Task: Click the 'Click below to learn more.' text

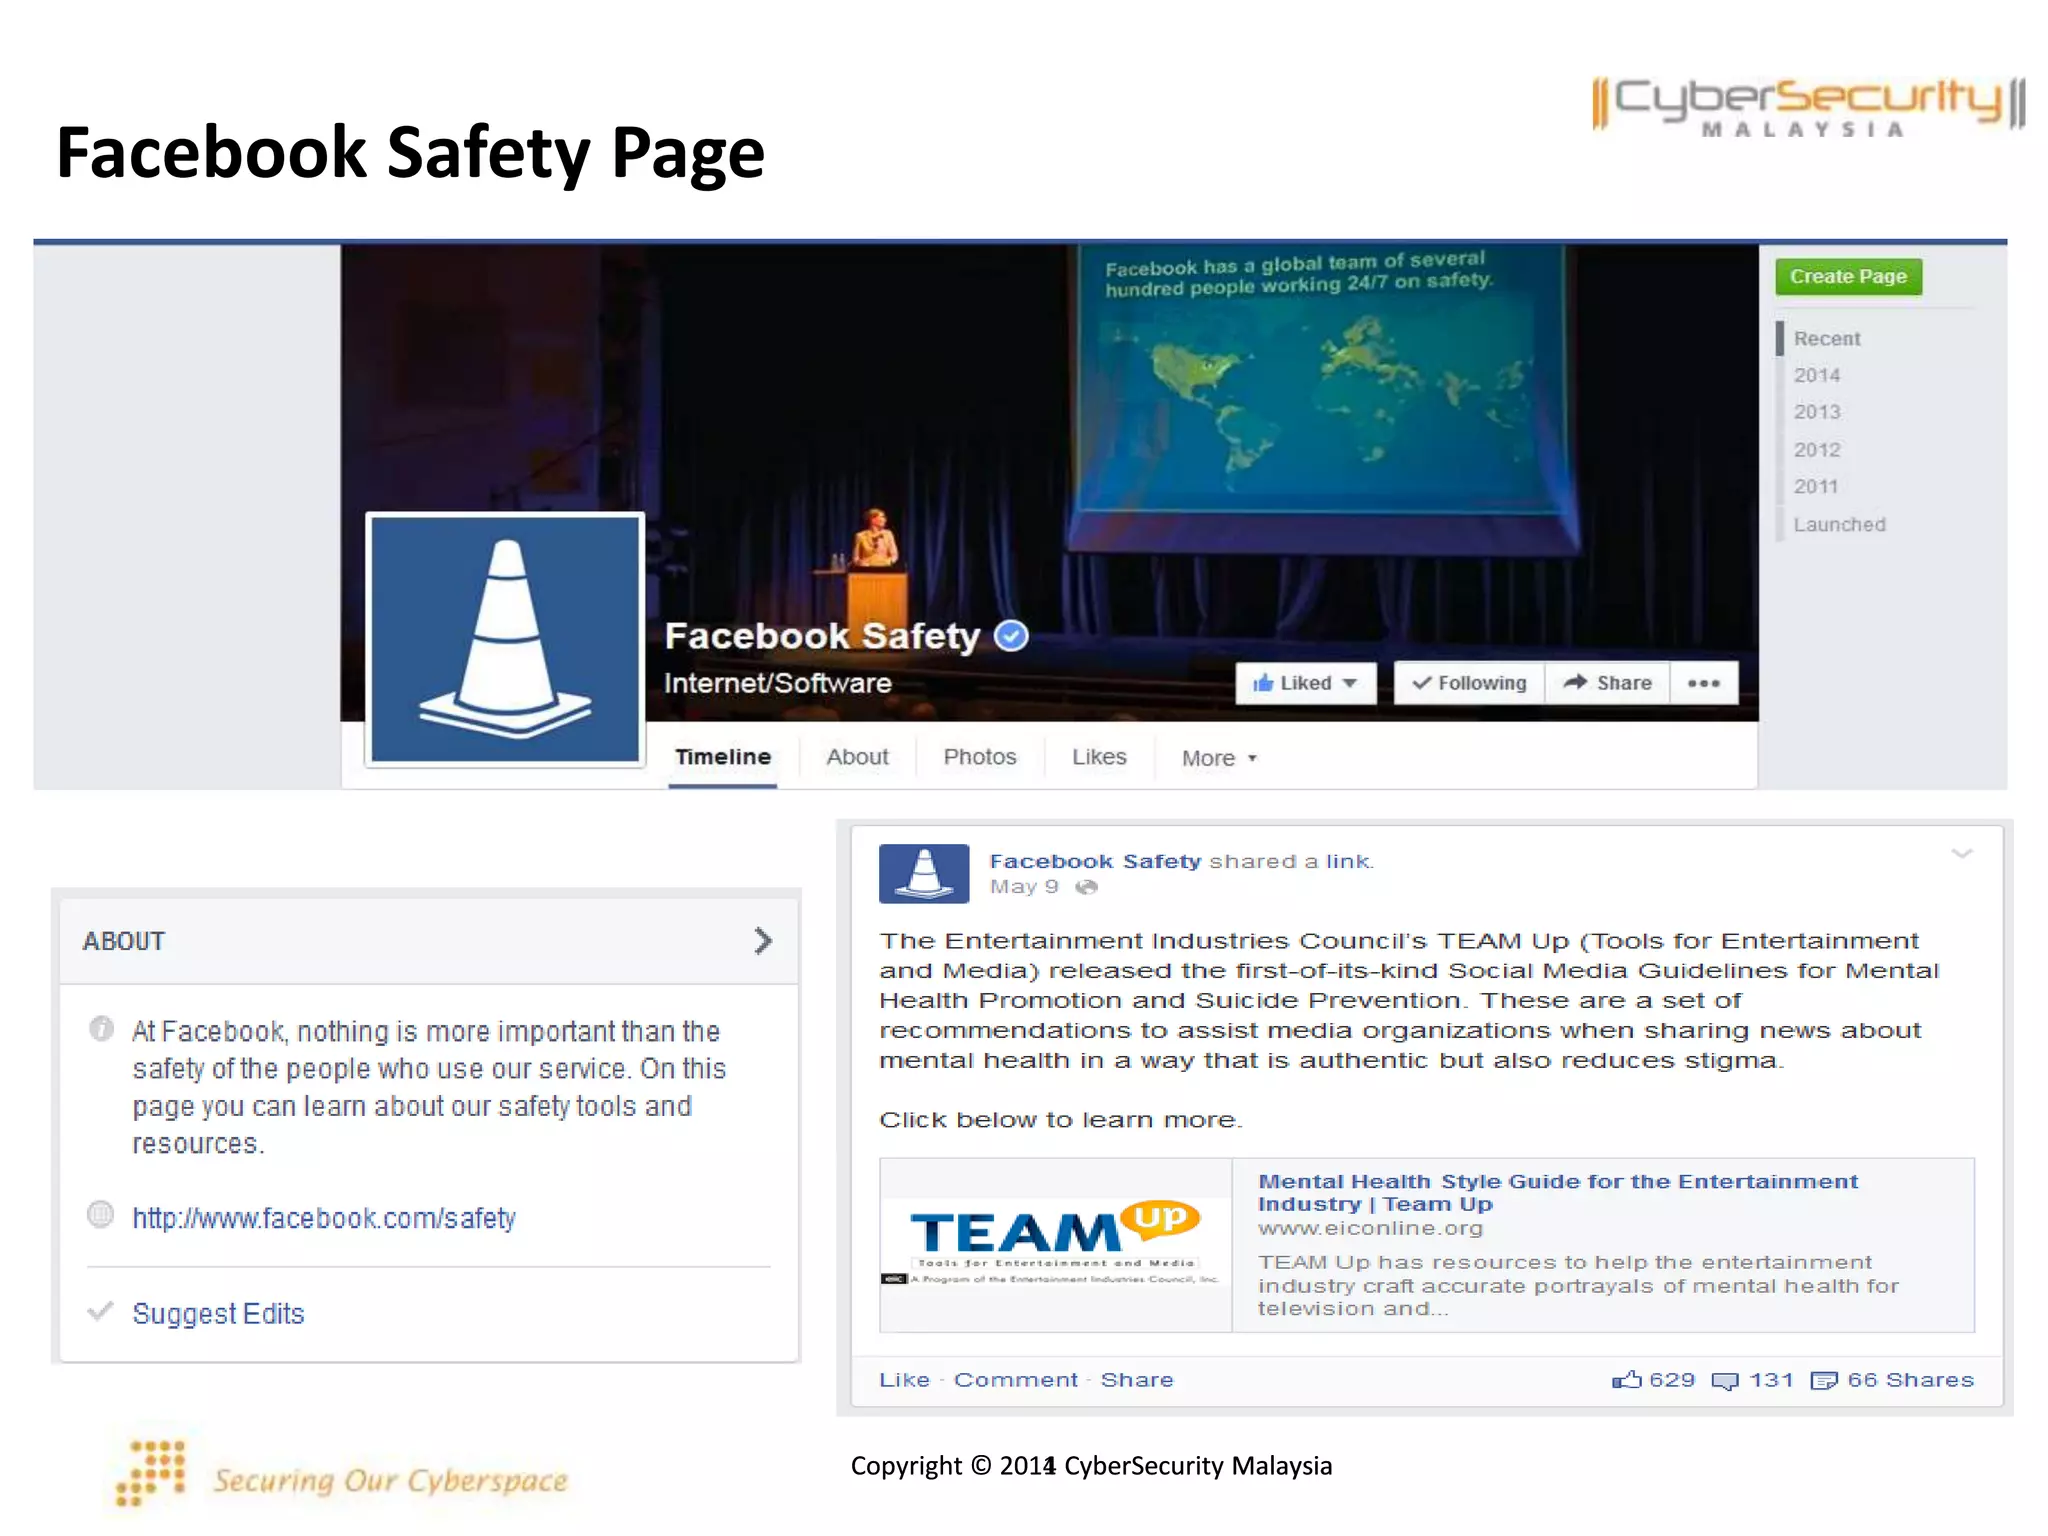Action: pyautogui.click(x=1060, y=1120)
